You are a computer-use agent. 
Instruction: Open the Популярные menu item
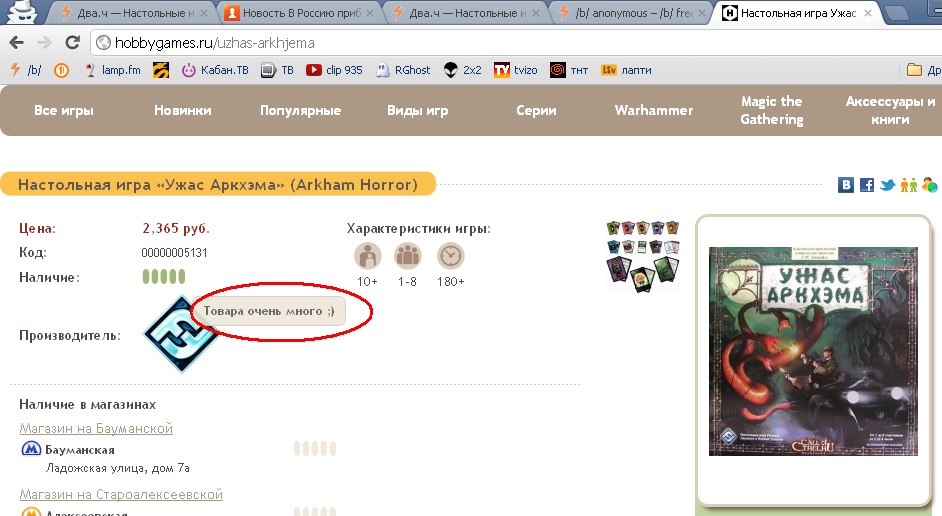(x=300, y=111)
